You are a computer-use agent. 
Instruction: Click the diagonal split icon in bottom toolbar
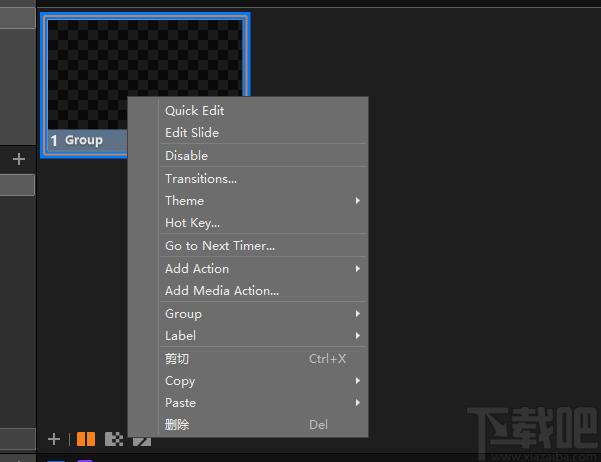tap(142, 440)
